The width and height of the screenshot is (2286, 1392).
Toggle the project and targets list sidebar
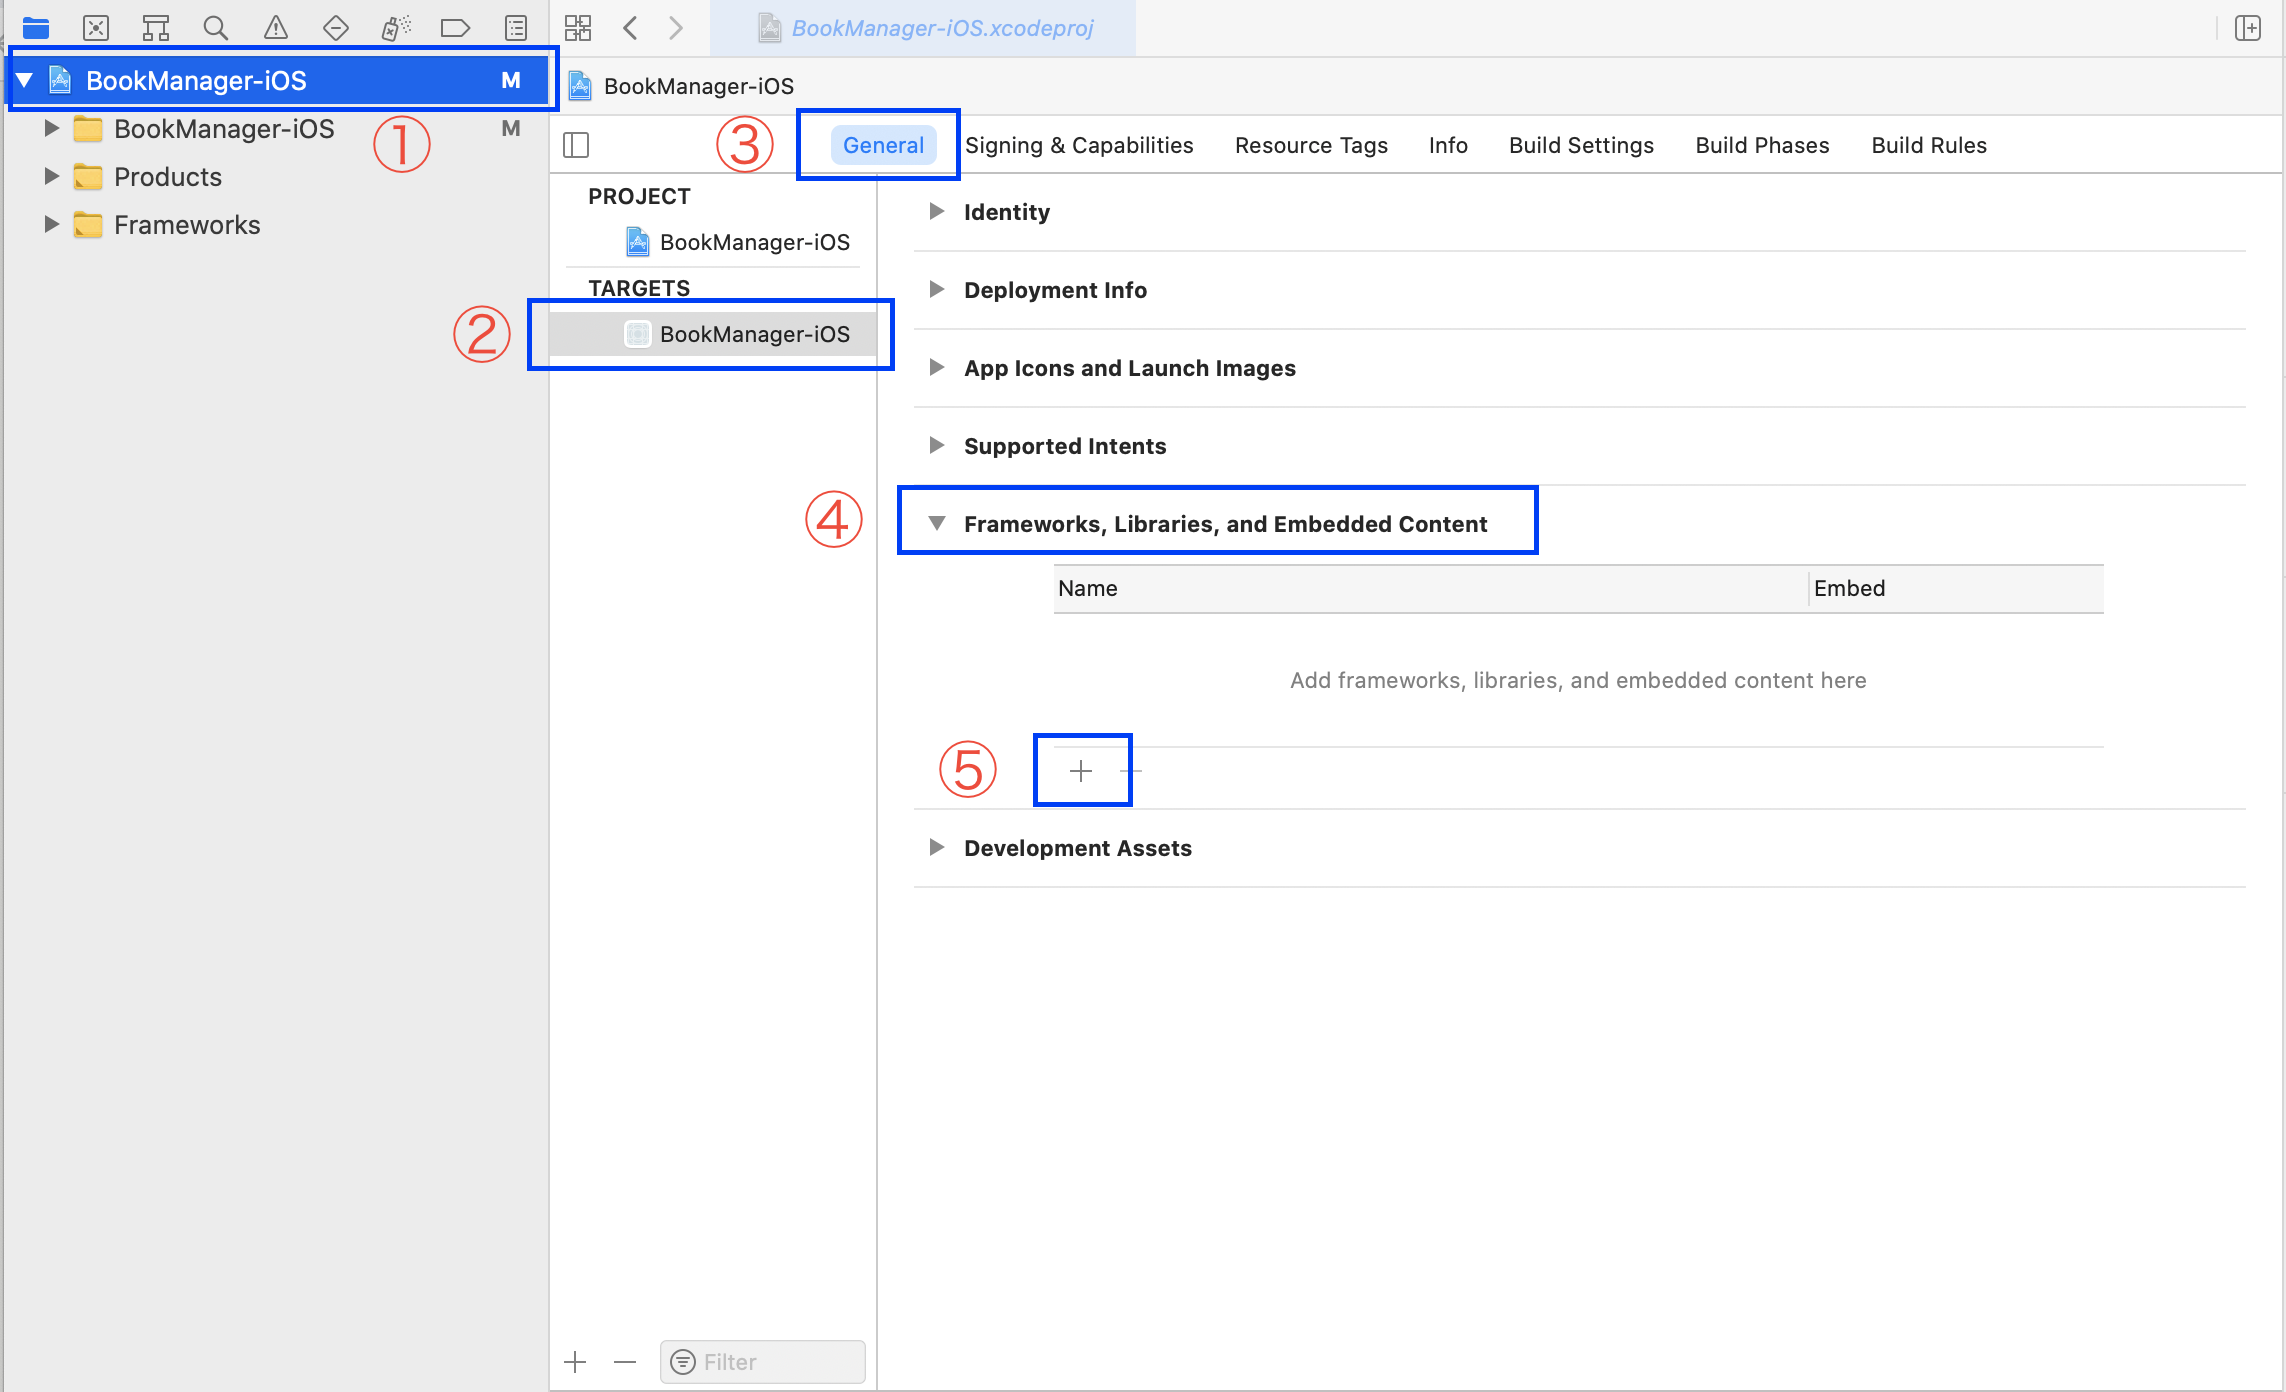(x=577, y=145)
